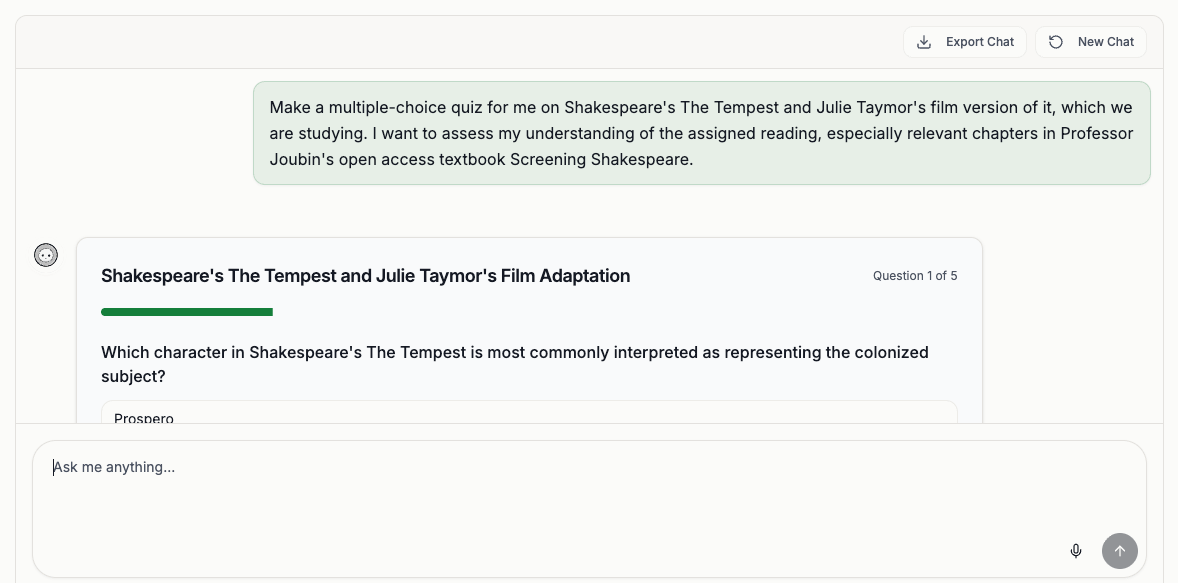Click the green quiz progress bar
Viewport: 1178px width, 583px height.
187,312
